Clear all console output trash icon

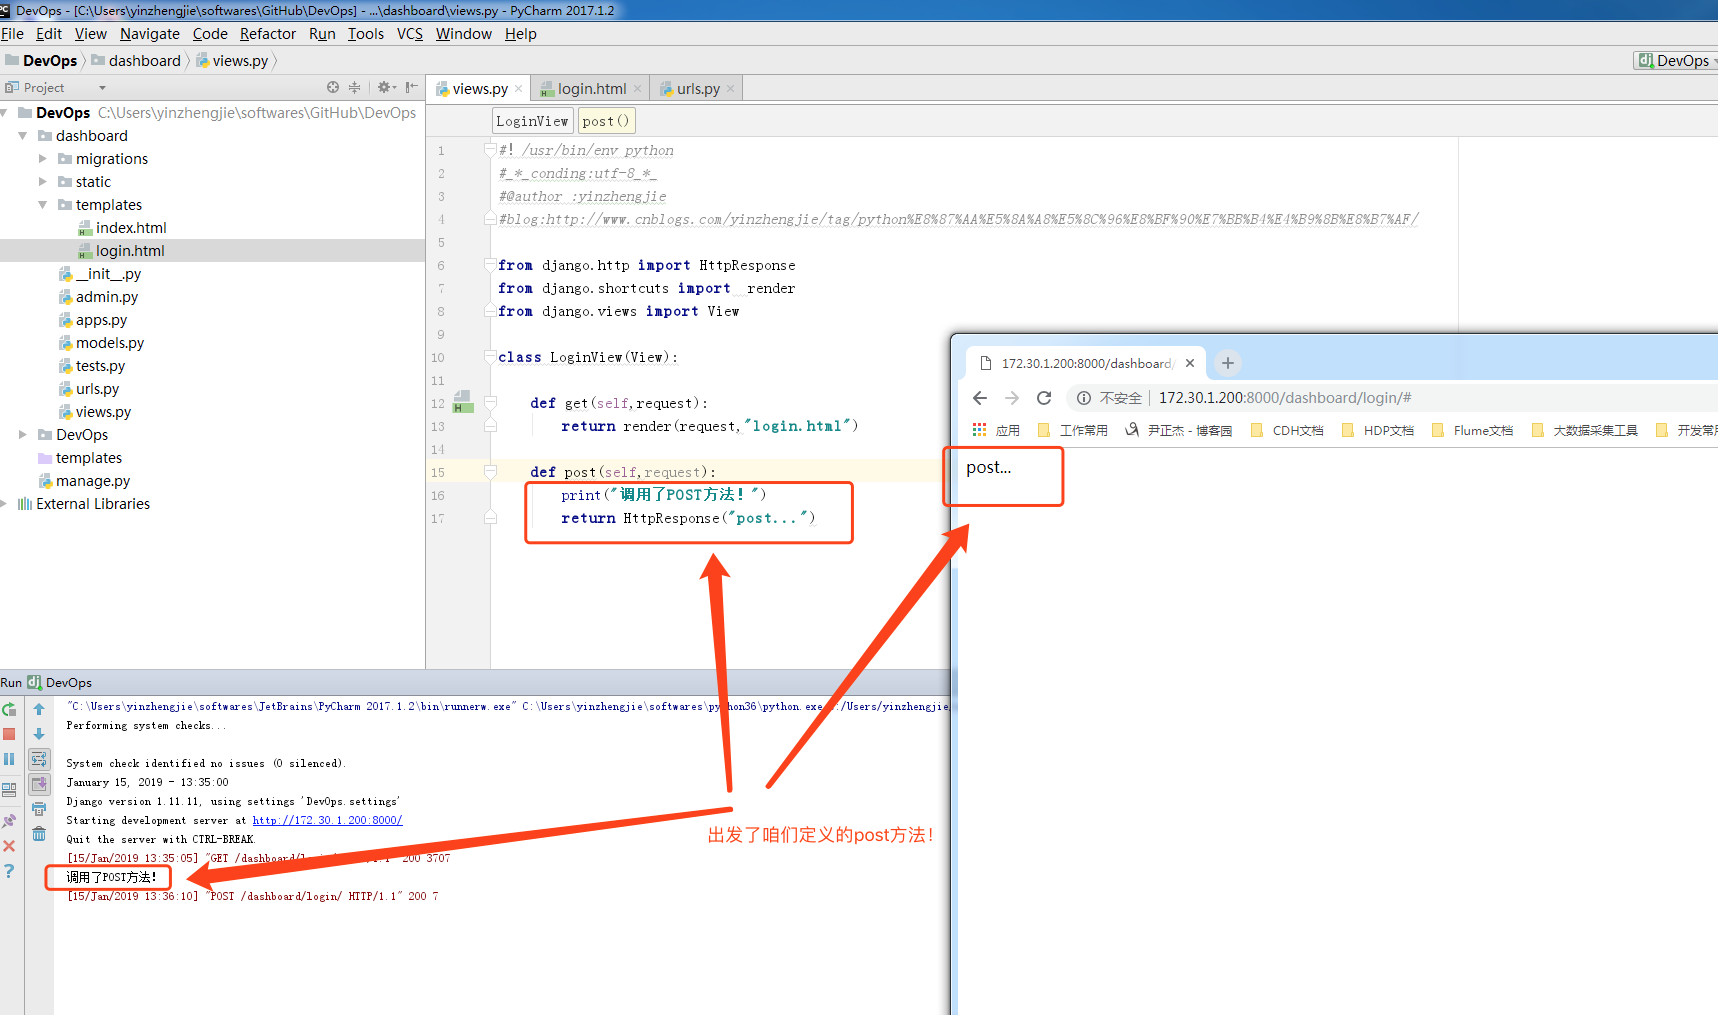tap(39, 834)
